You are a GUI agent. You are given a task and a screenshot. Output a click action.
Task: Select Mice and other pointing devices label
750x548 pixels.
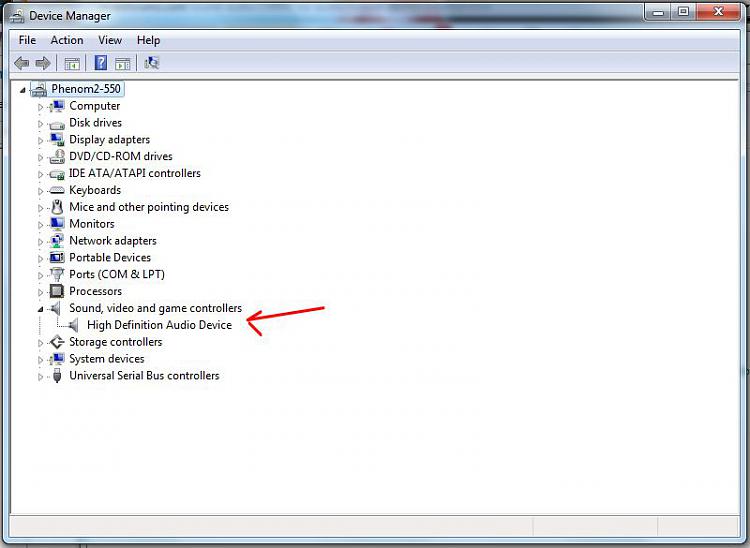coord(149,207)
